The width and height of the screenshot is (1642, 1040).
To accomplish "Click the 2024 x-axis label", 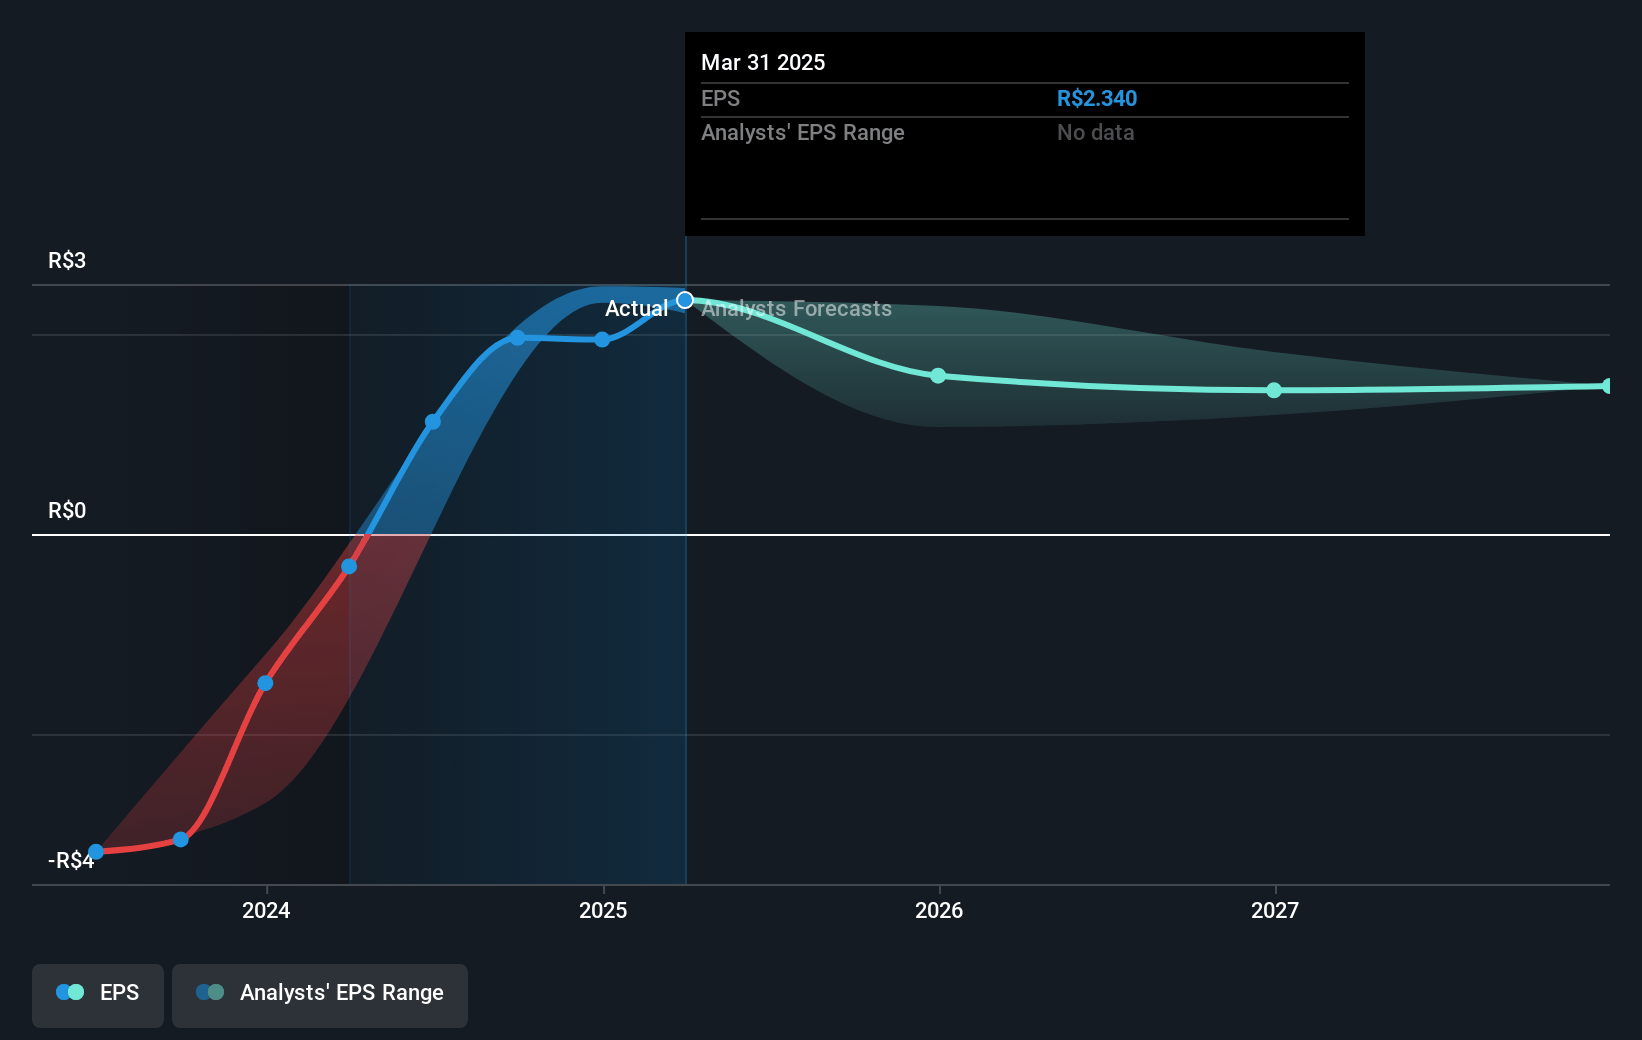I will click(266, 910).
